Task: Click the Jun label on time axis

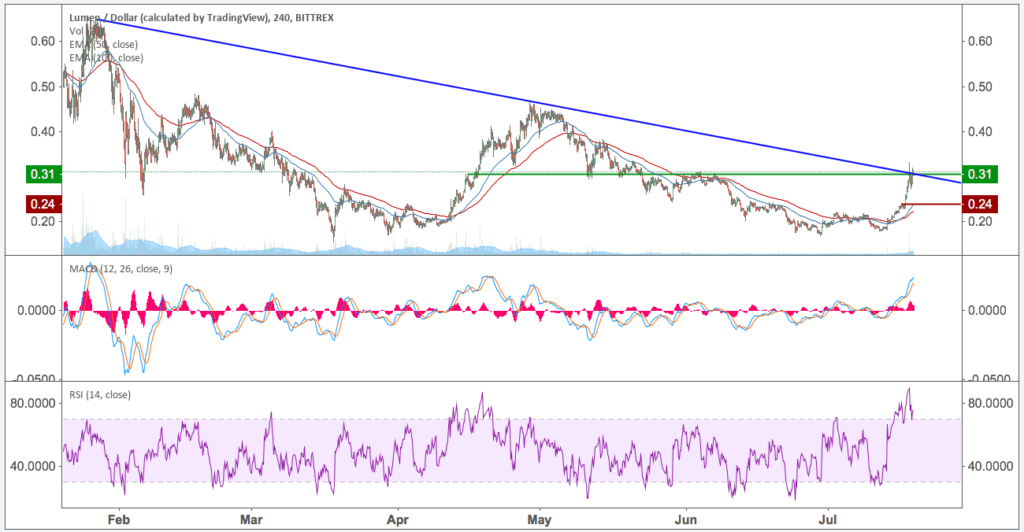Action: (x=686, y=520)
